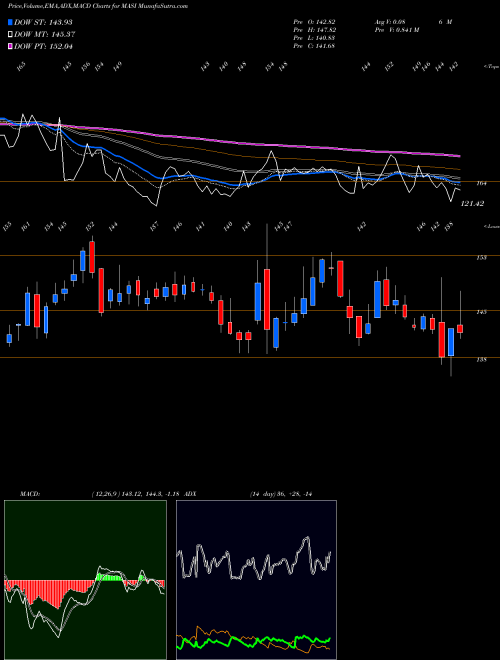The width and height of the screenshot is (500, 660).
Task: Click the '138' price level label
Action: click(x=482, y=359)
